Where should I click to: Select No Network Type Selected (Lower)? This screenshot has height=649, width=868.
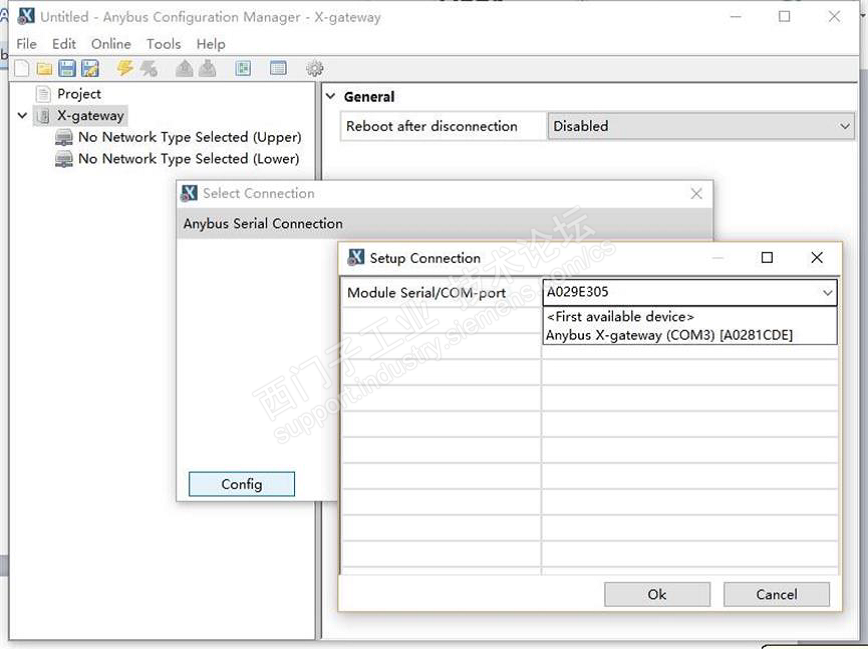click(189, 159)
